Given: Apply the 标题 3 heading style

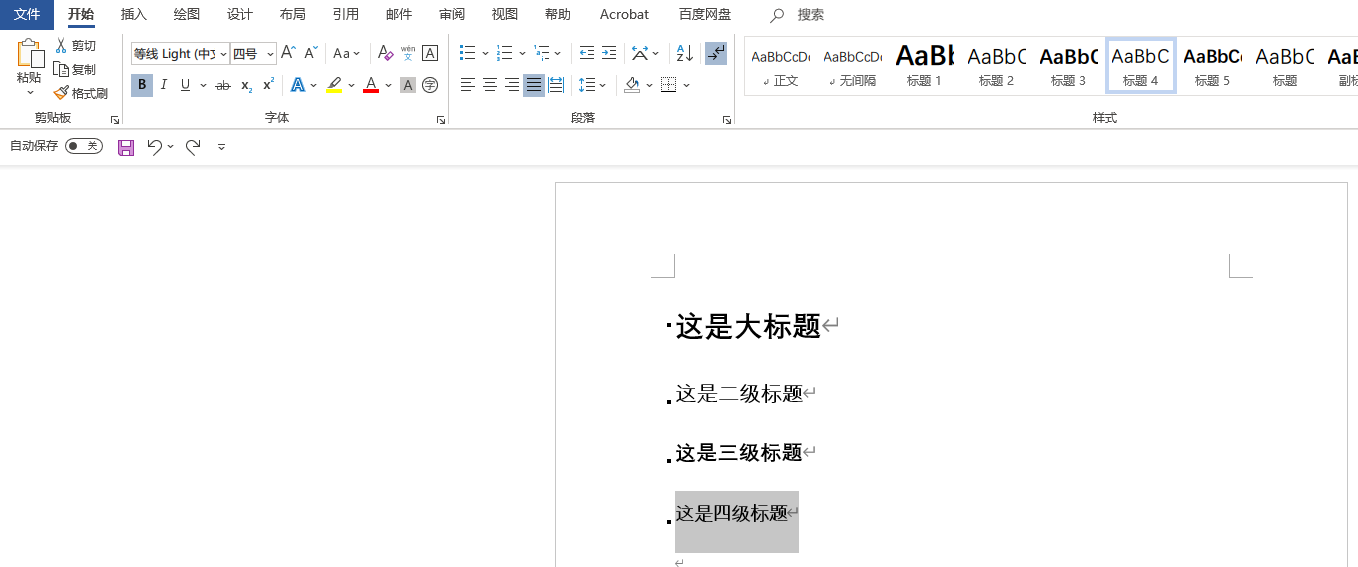Looking at the screenshot, I should pyautogui.click(x=1069, y=67).
